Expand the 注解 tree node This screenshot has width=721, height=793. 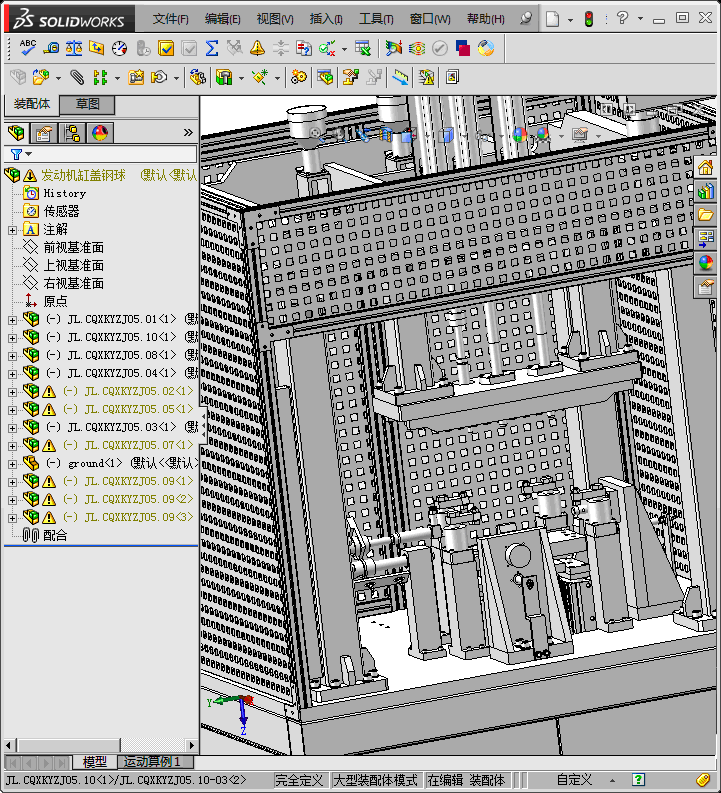pyautogui.click(x=12, y=230)
